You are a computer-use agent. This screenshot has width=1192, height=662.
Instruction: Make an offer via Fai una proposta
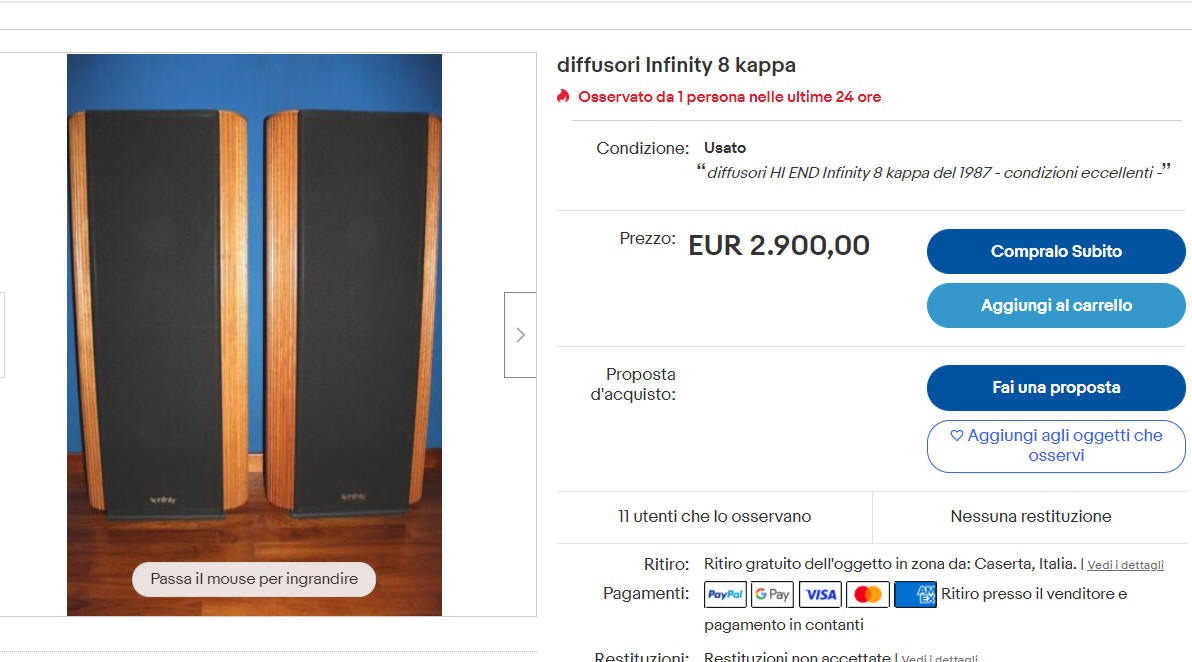pyautogui.click(x=1056, y=388)
